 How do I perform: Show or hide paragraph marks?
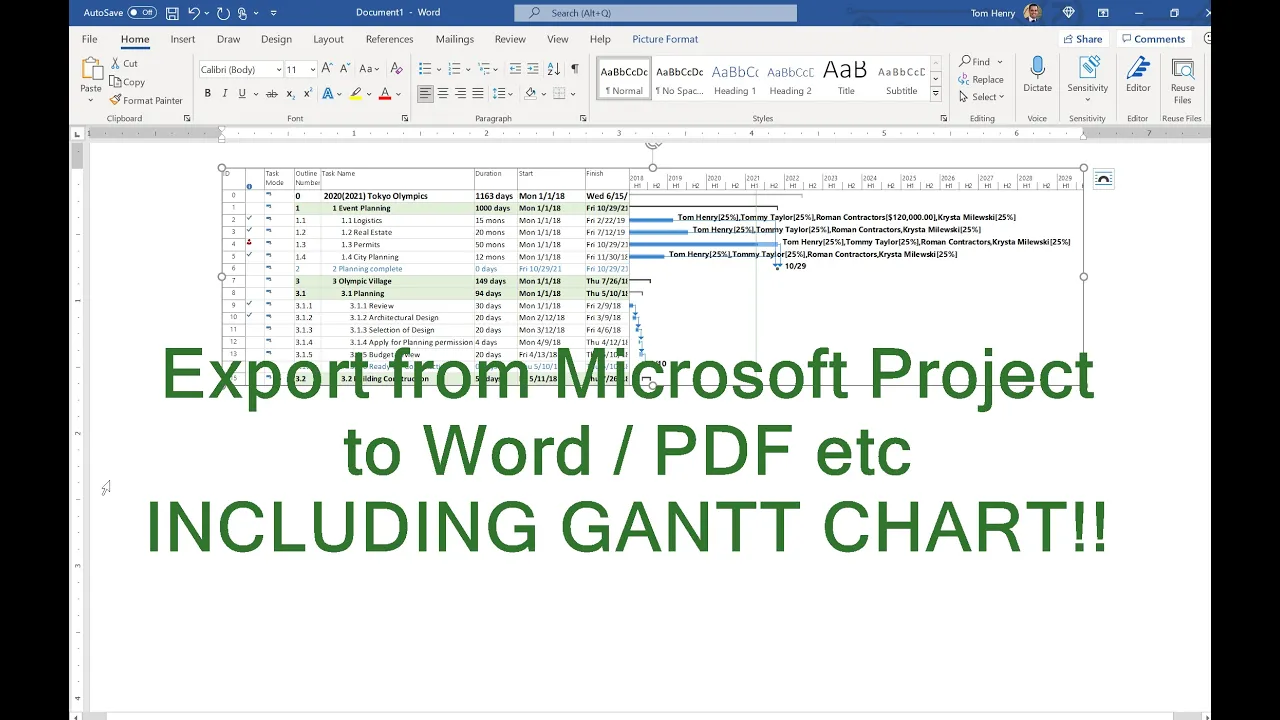(574, 69)
